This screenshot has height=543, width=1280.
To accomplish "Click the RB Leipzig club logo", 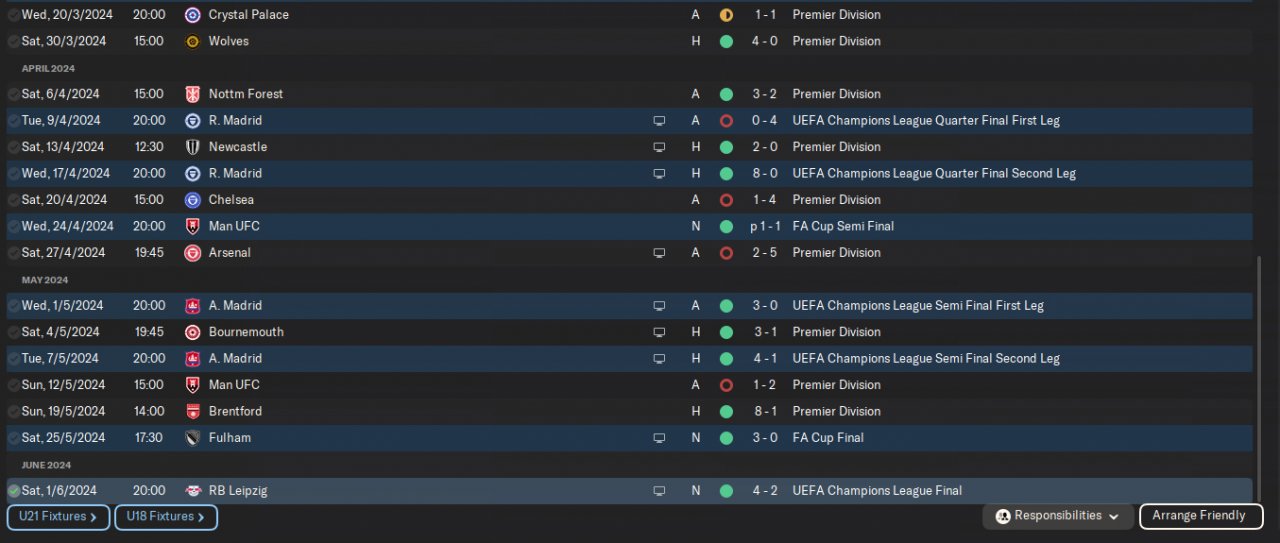I will [193, 491].
